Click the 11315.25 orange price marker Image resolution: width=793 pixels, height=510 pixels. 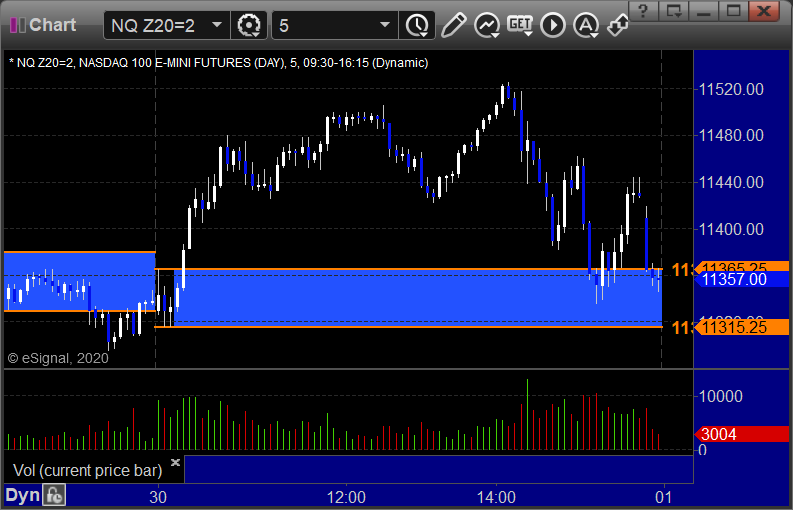[741, 327]
